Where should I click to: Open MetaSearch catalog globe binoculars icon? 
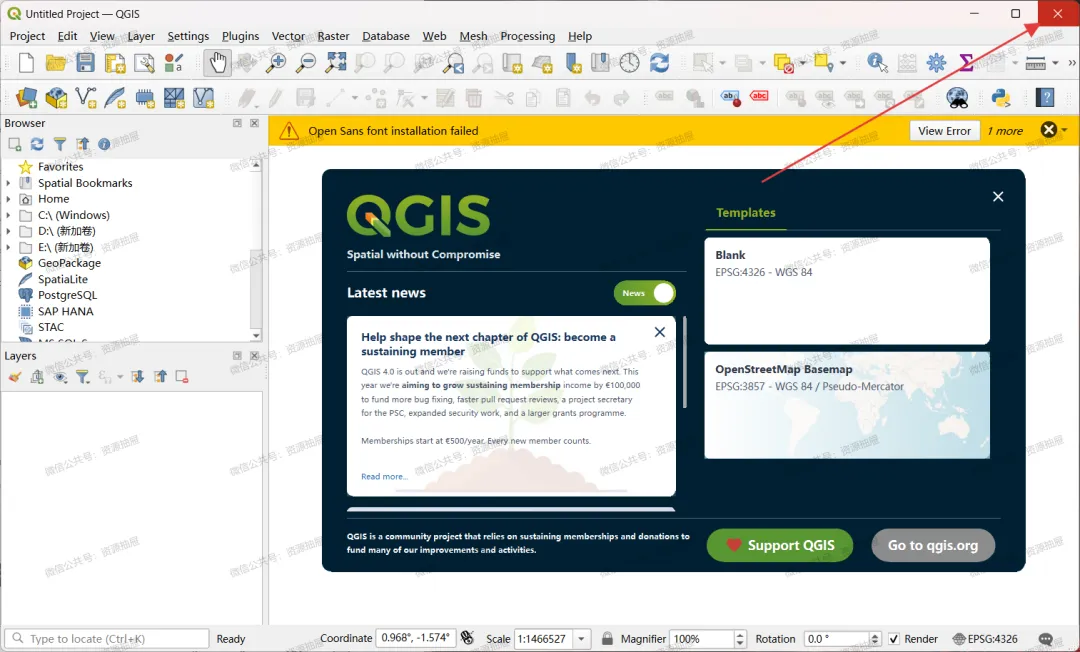tap(957, 98)
